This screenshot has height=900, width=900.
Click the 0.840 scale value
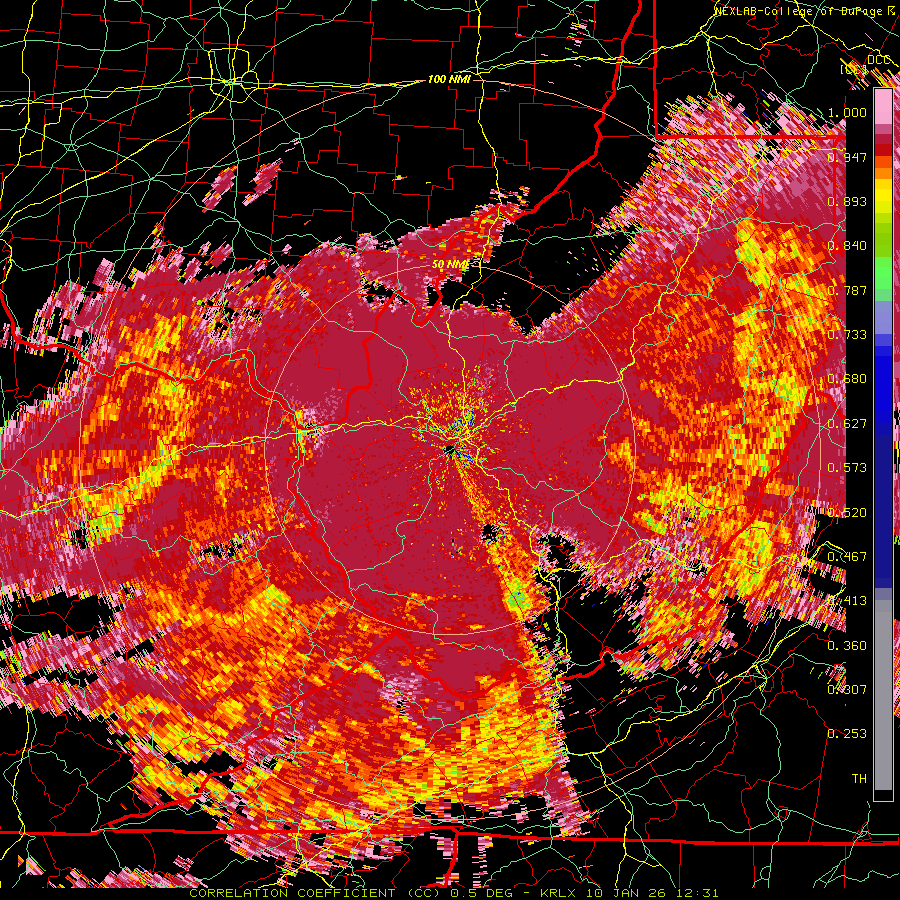(847, 246)
